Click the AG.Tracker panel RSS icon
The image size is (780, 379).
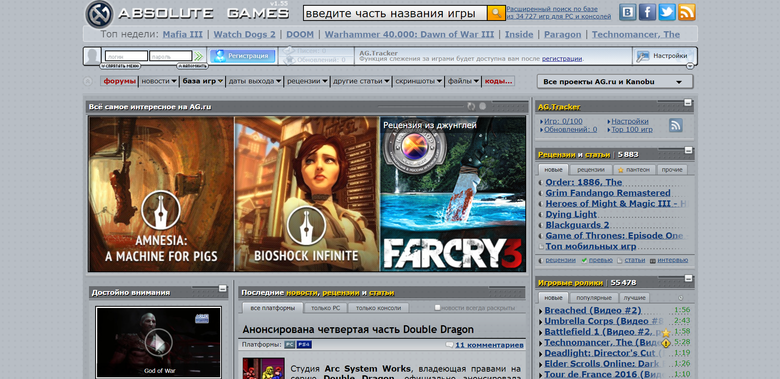pyautogui.click(x=676, y=125)
